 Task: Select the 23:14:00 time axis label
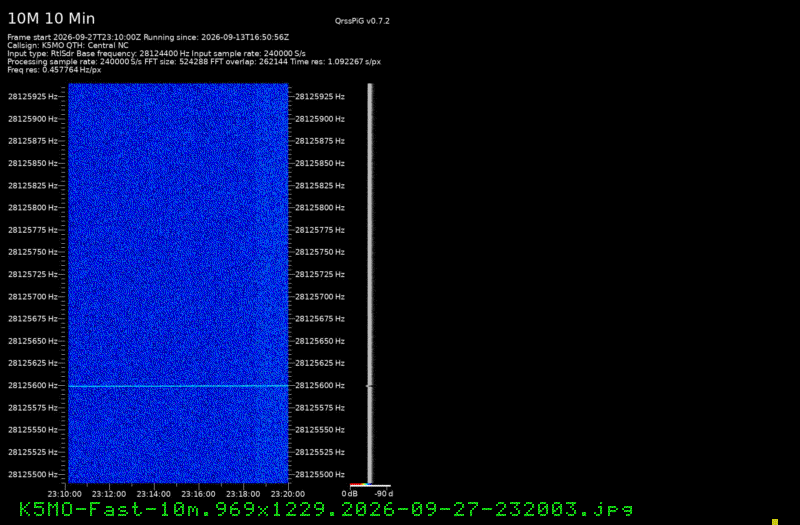(x=154, y=494)
